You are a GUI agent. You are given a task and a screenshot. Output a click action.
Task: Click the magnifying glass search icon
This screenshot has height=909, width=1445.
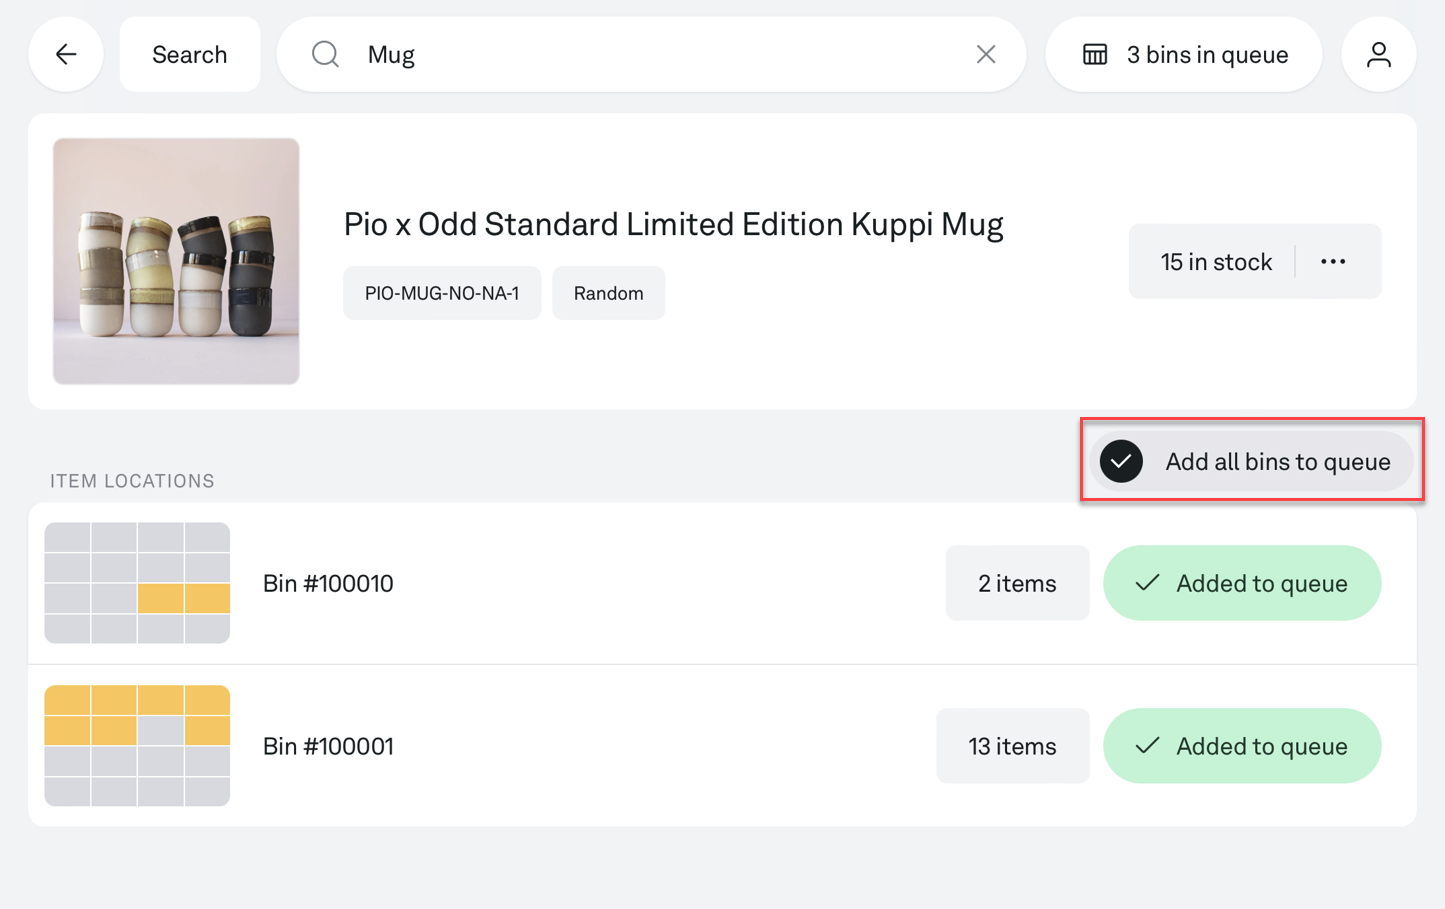click(x=325, y=54)
